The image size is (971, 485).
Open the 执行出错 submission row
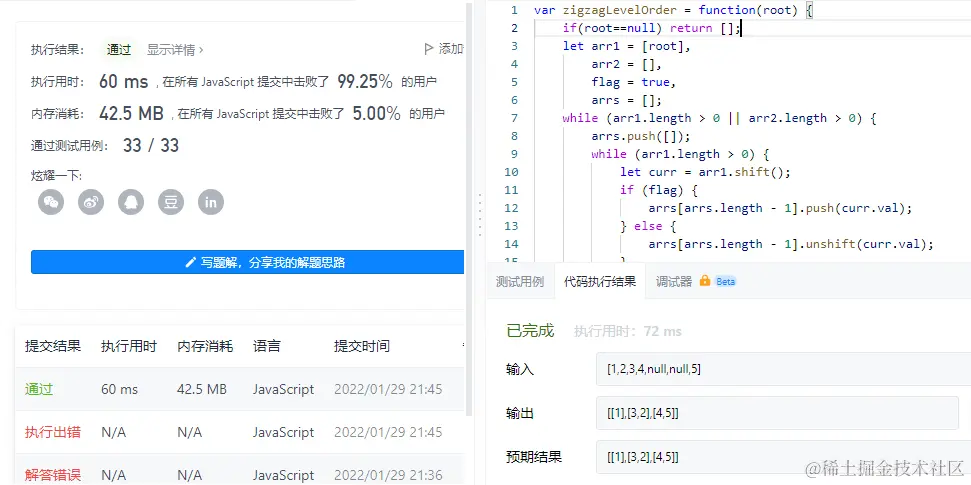pyautogui.click(x=242, y=432)
